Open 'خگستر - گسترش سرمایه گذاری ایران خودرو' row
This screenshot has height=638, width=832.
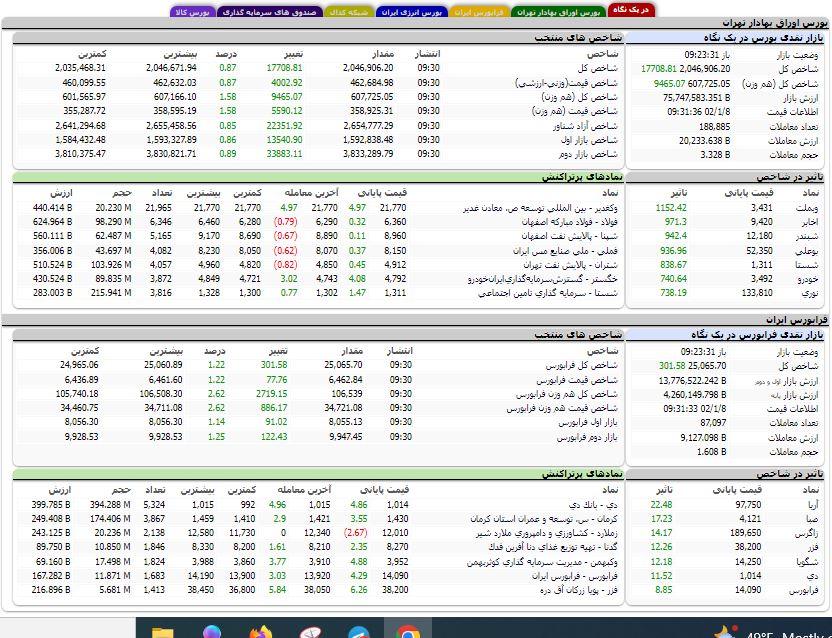[543, 279]
